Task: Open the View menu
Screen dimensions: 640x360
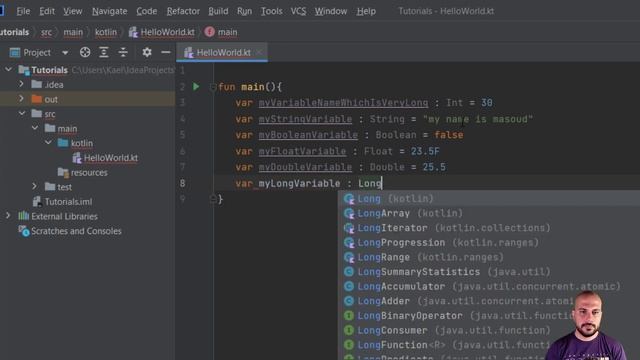Action: point(73,11)
